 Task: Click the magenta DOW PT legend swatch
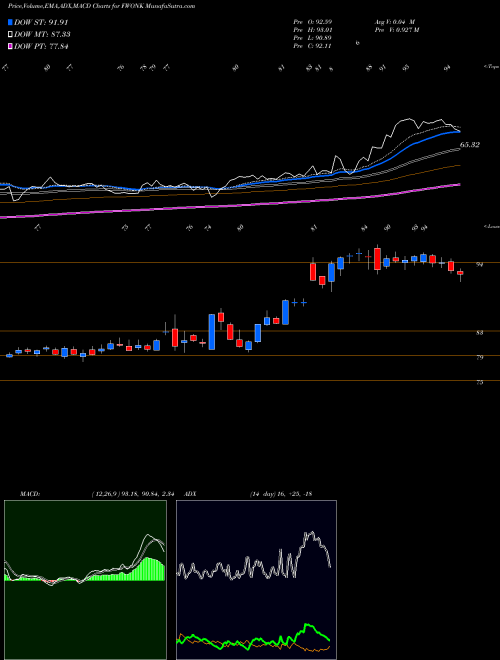click(11, 47)
